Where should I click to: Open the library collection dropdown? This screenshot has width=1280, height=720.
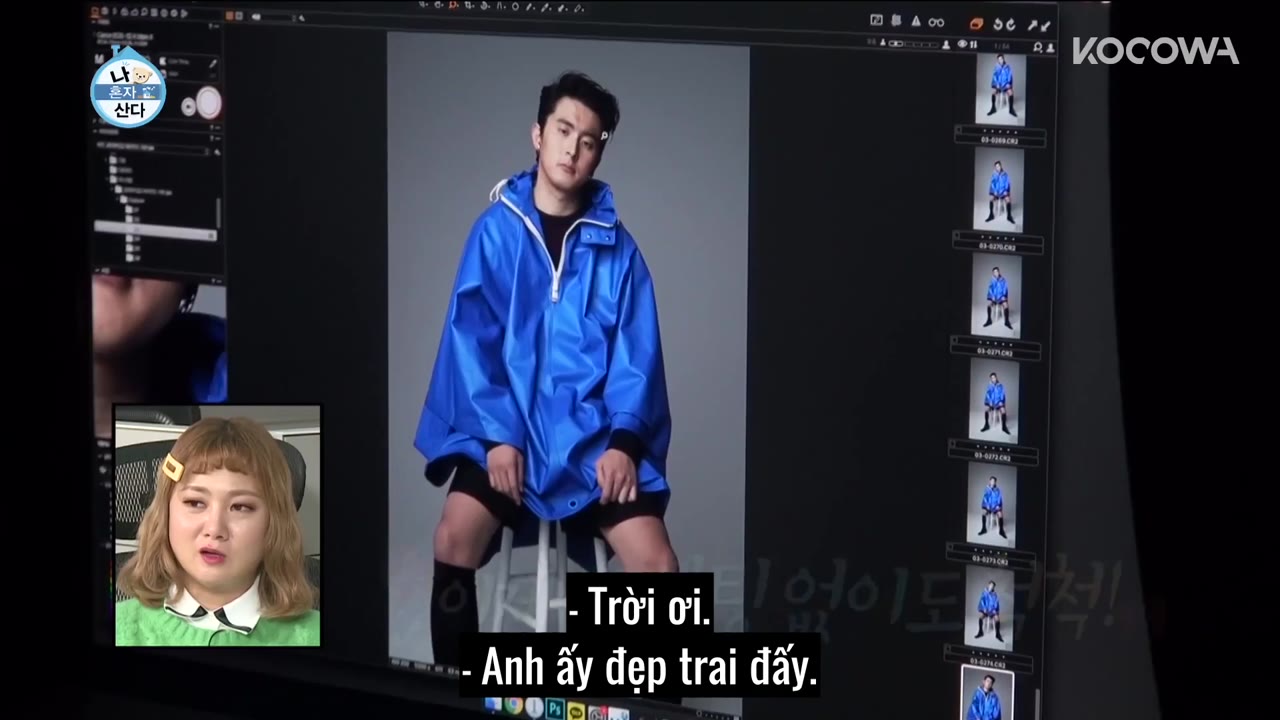153,149
